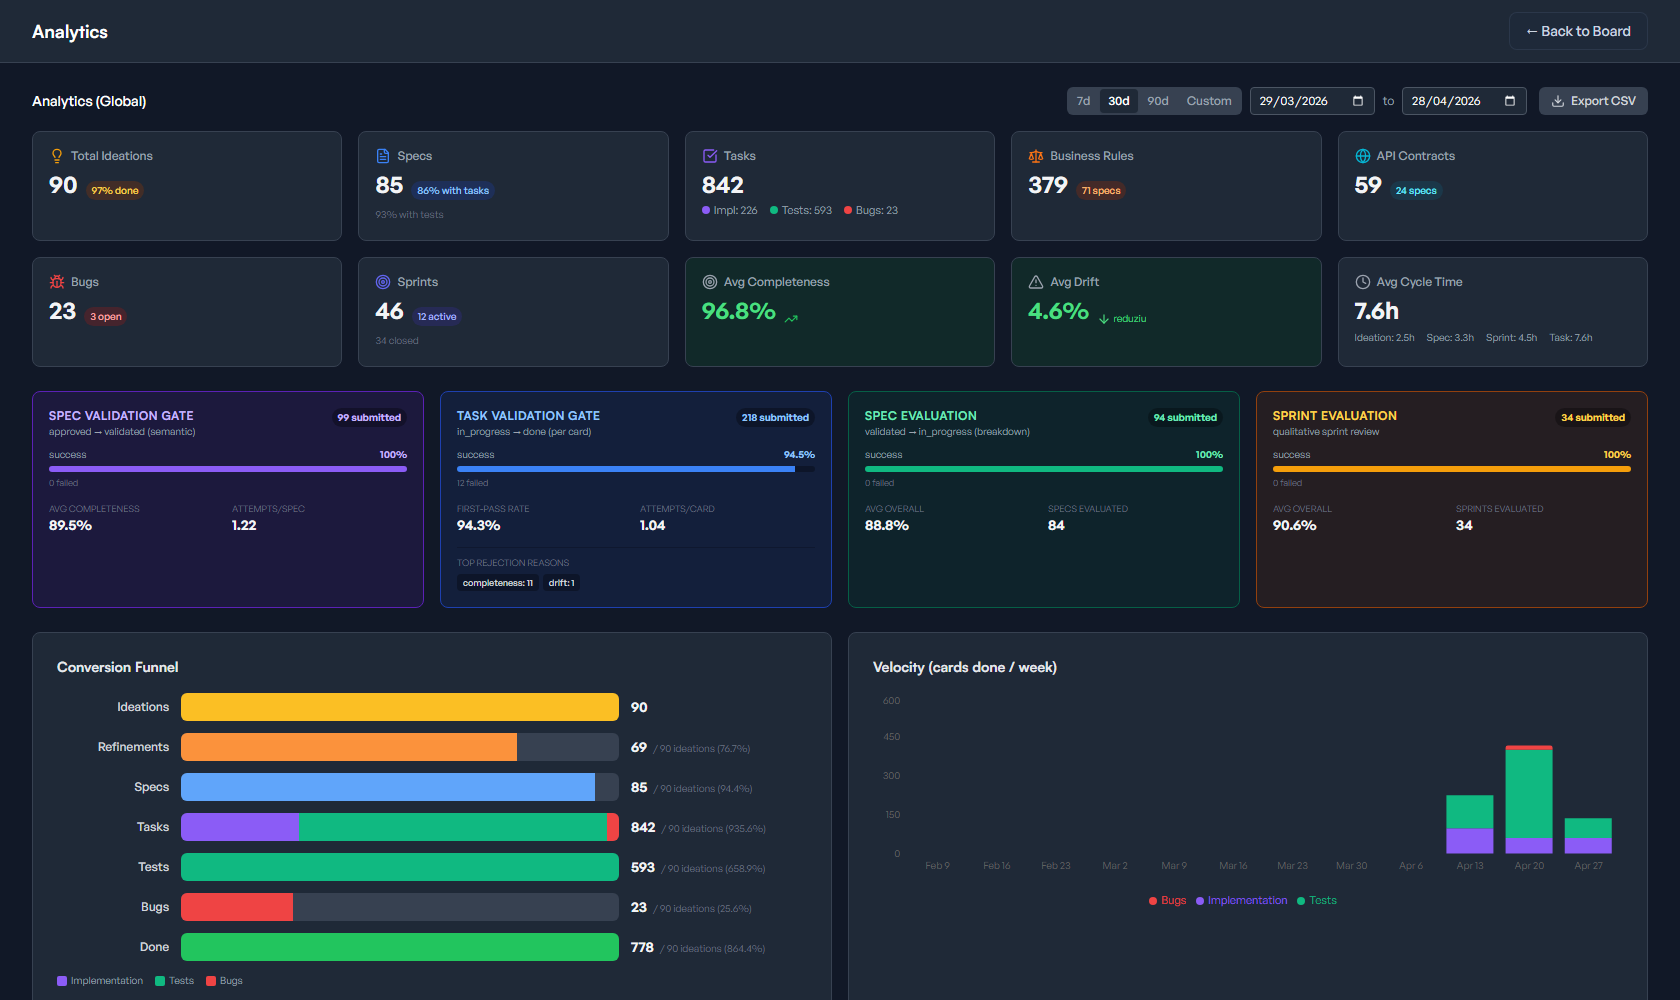This screenshot has height=1000, width=1680.
Task: Click inside the 29/03/2026 date input field
Action: (1295, 100)
